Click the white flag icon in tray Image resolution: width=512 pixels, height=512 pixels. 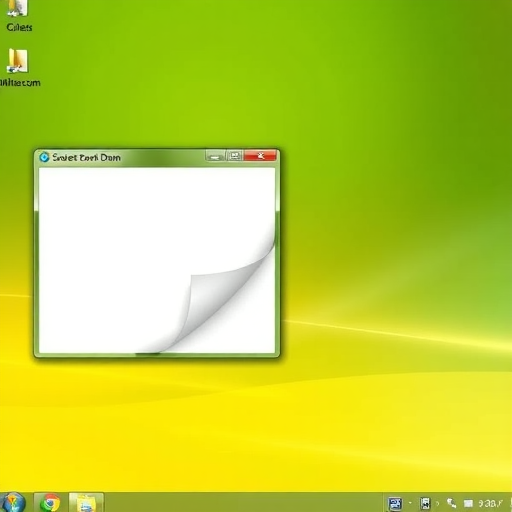[x=468, y=503]
